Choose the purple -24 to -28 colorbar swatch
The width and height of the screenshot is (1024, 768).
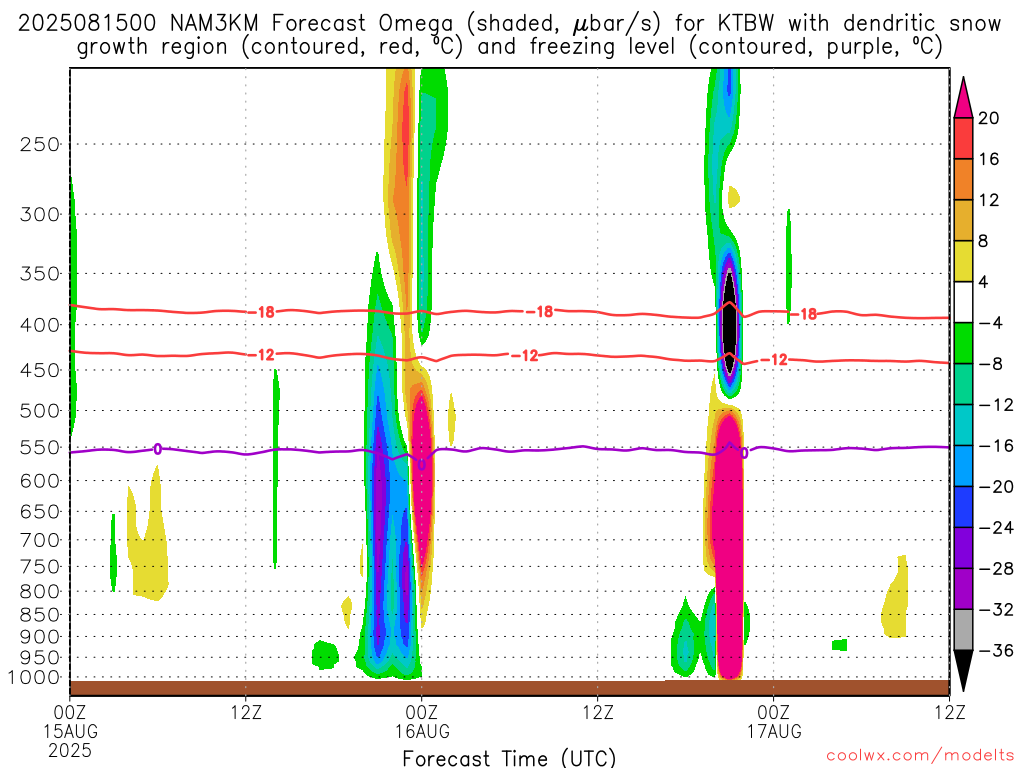point(963,548)
